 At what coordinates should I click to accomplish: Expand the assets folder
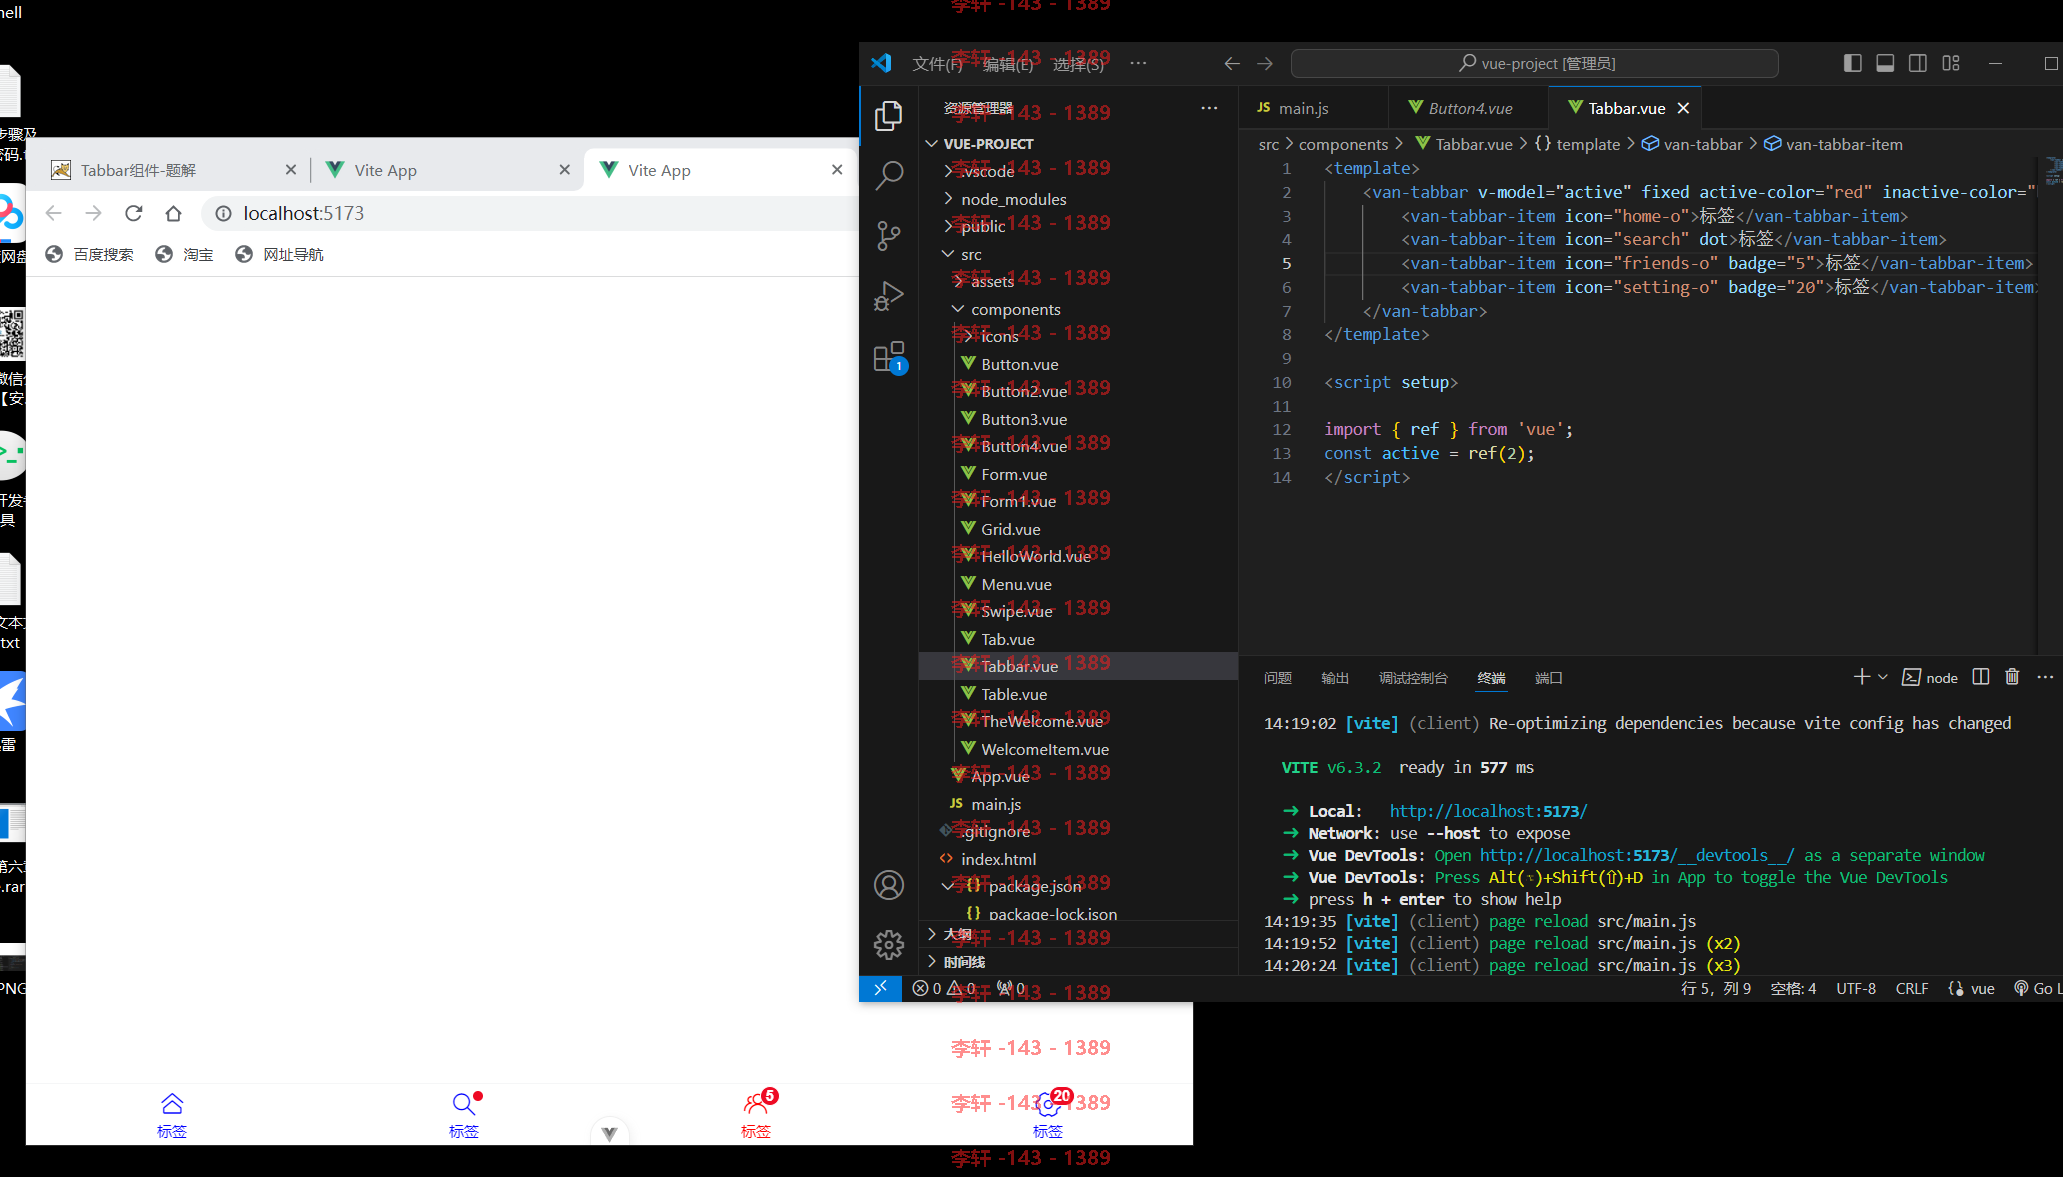(992, 281)
